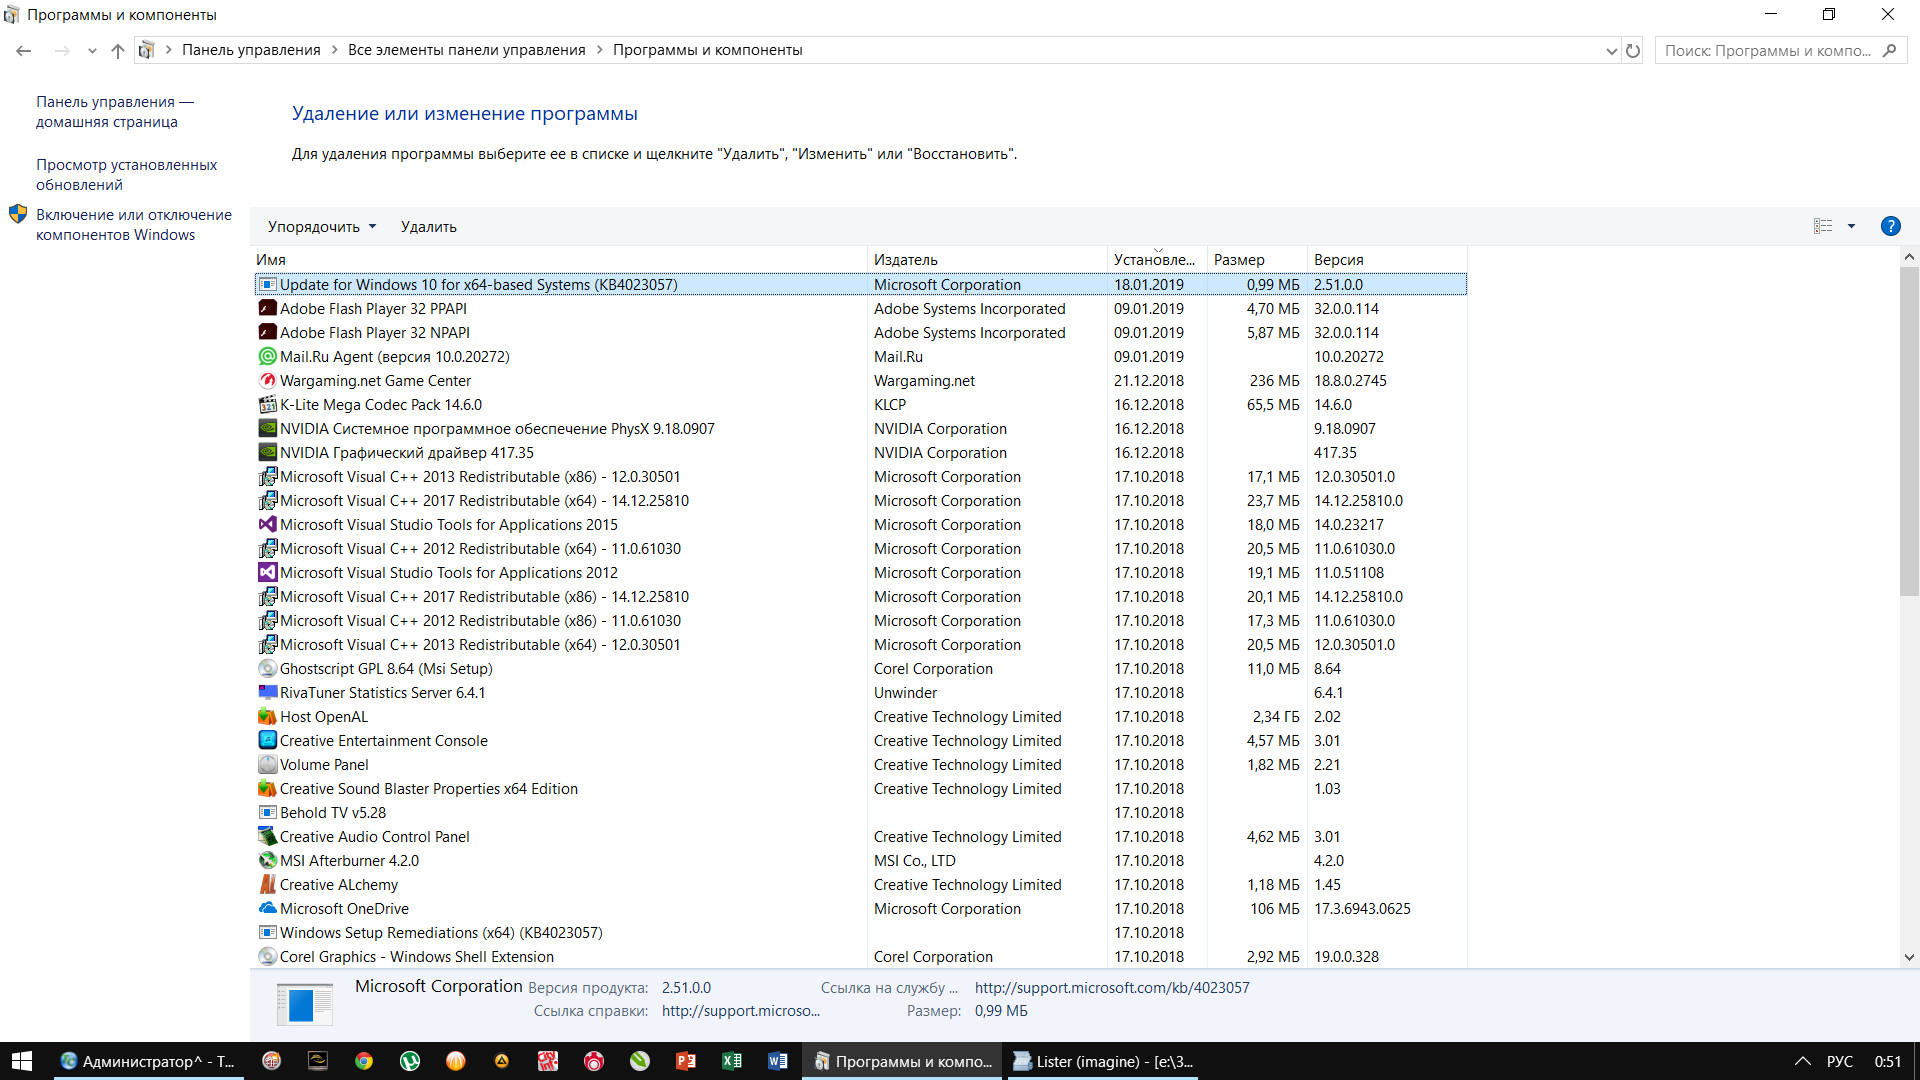Click the Удалить button in toolbar
Image resolution: width=1920 pixels, height=1080 pixels.
[428, 227]
